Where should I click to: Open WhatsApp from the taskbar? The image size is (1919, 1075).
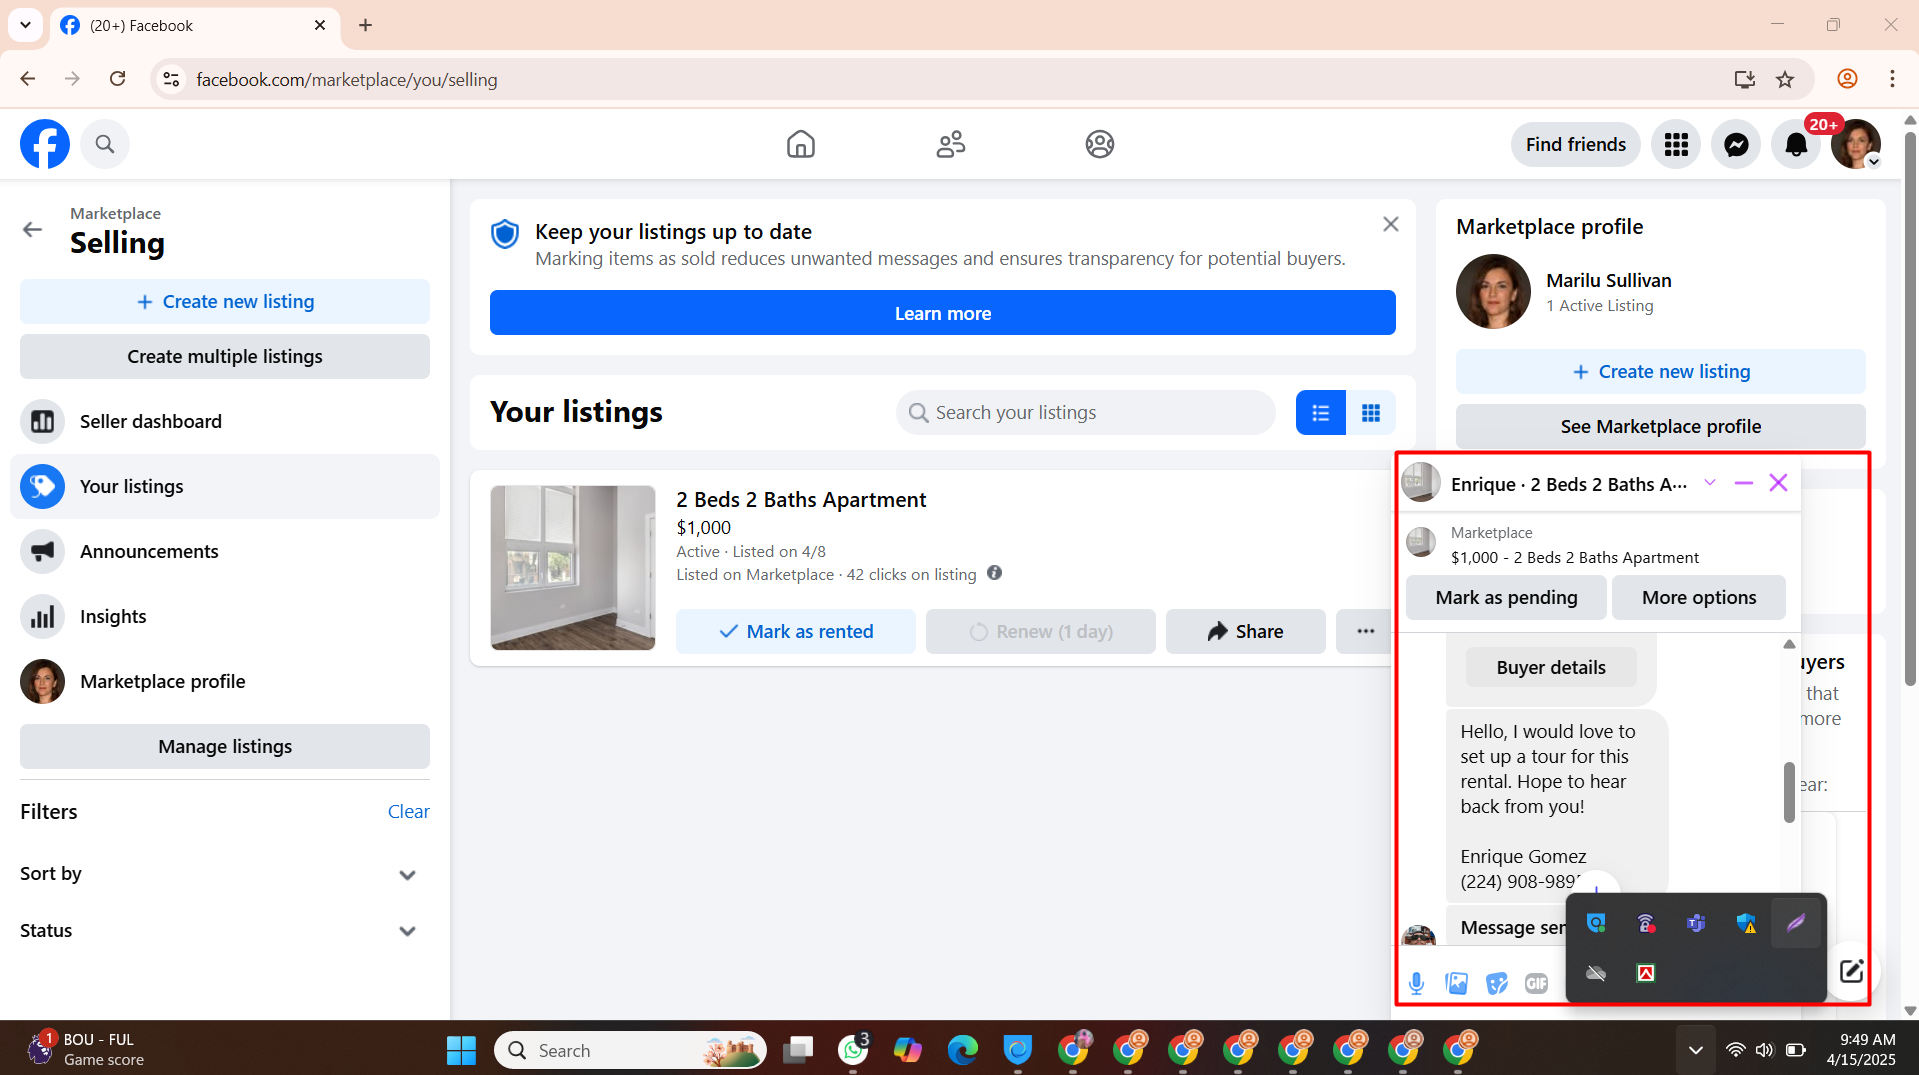click(853, 1050)
